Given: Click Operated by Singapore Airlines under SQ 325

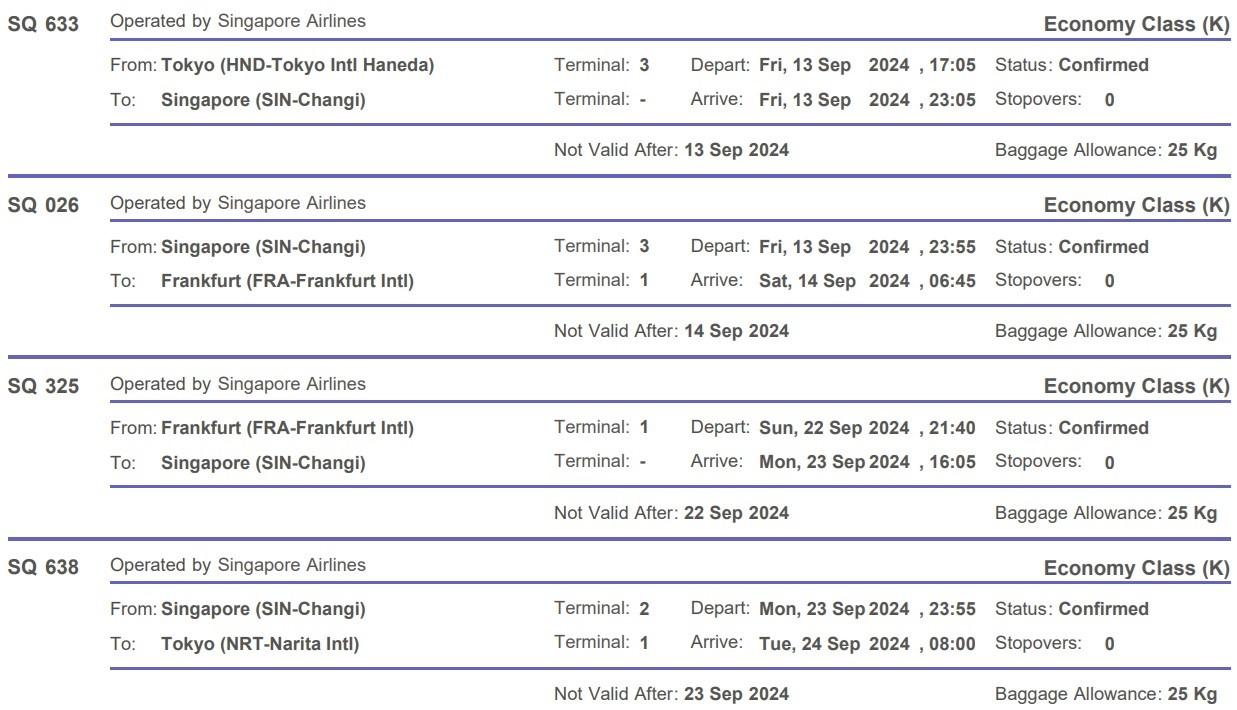Looking at the screenshot, I should point(238,384).
